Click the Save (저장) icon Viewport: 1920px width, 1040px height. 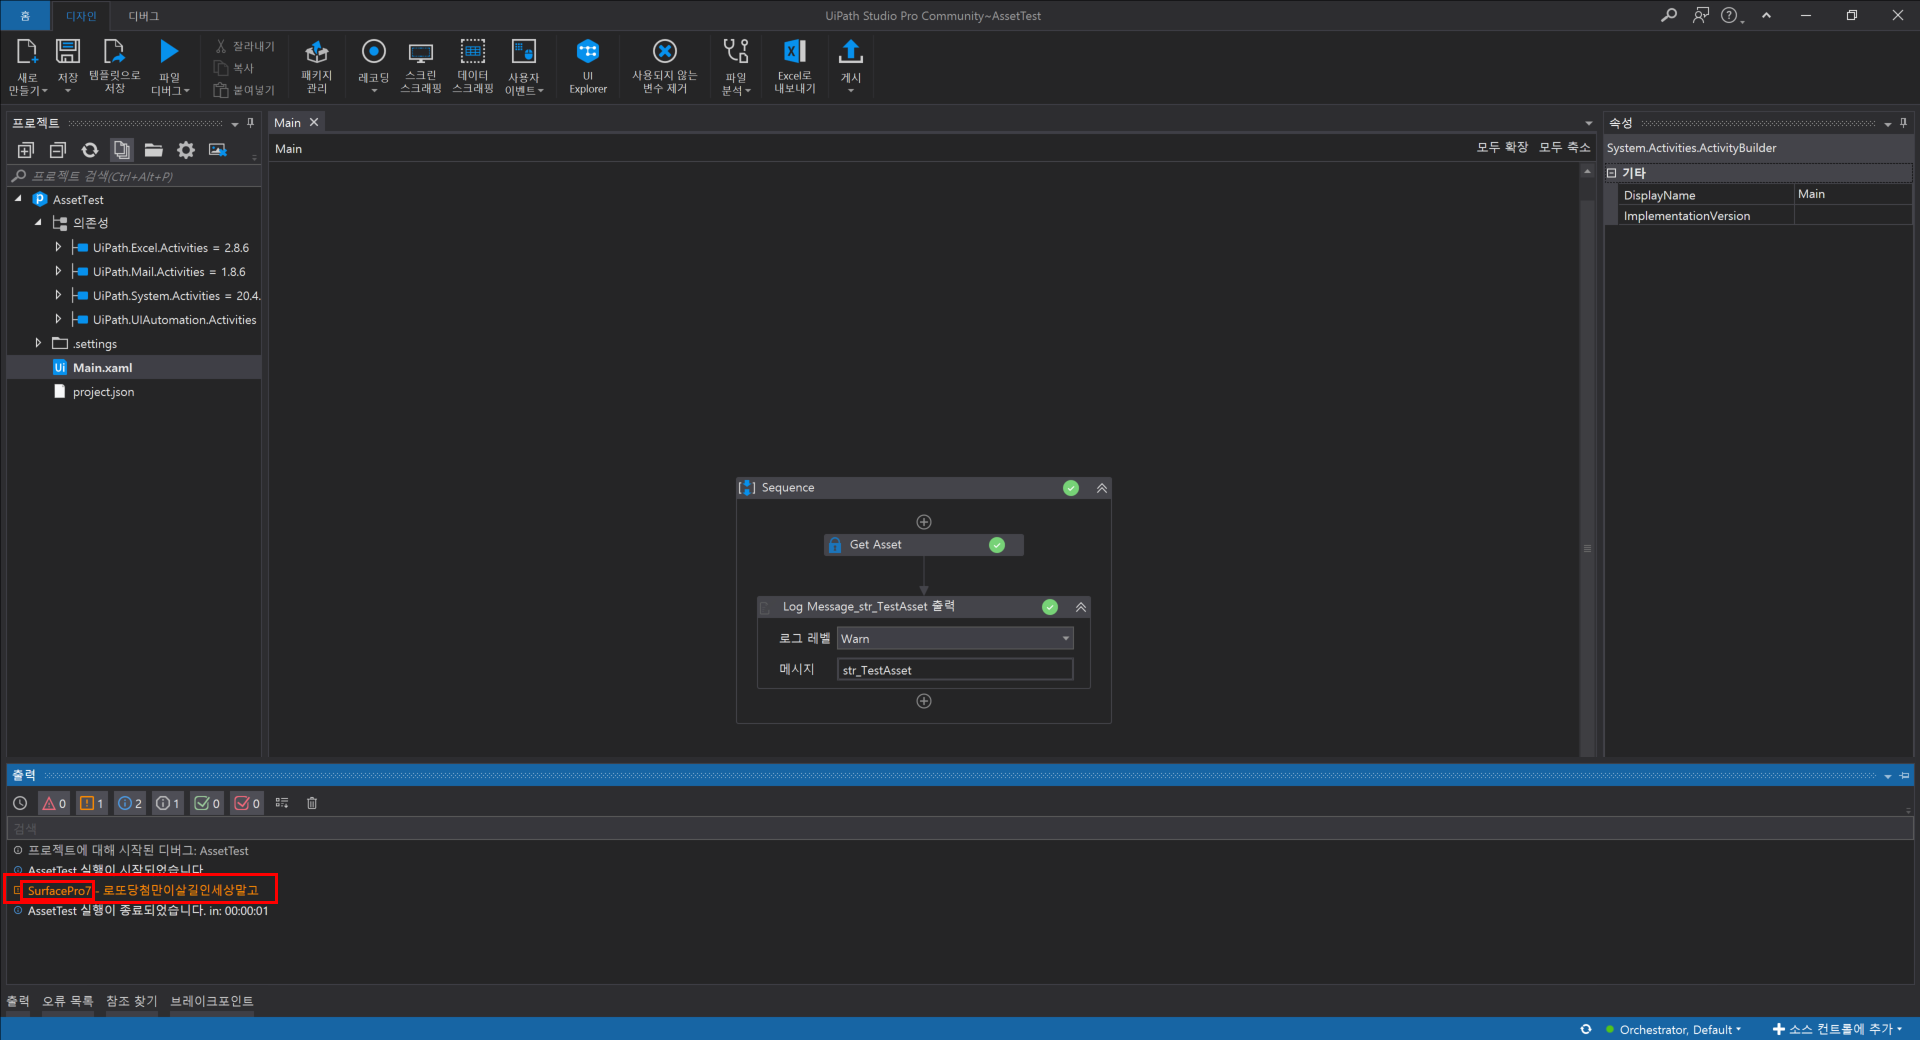coord(67,52)
